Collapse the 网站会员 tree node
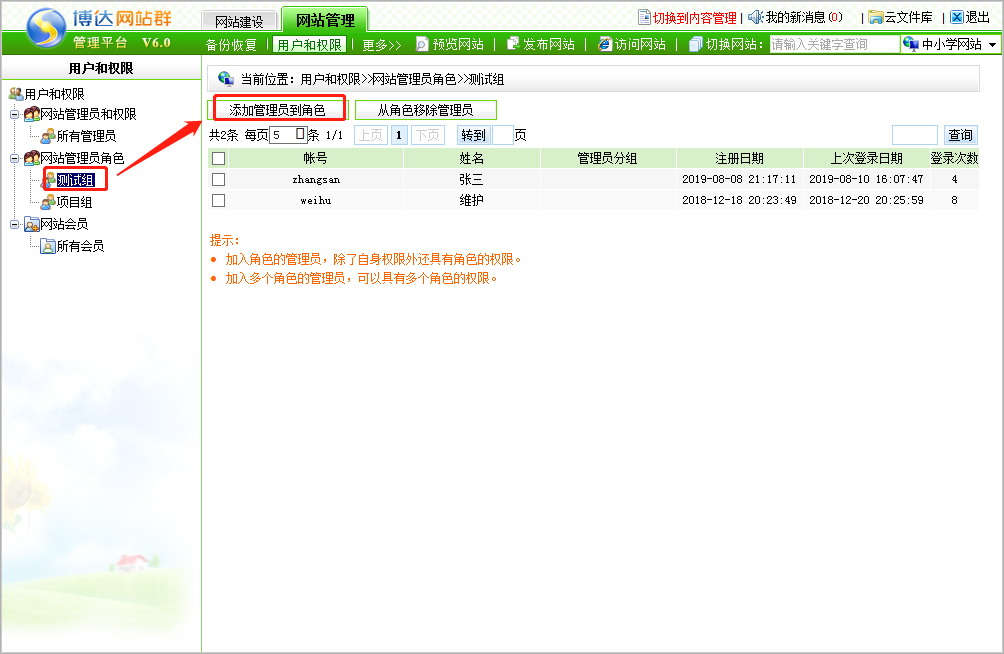This screenshot has width=1004, height=654. coord(15,224)
